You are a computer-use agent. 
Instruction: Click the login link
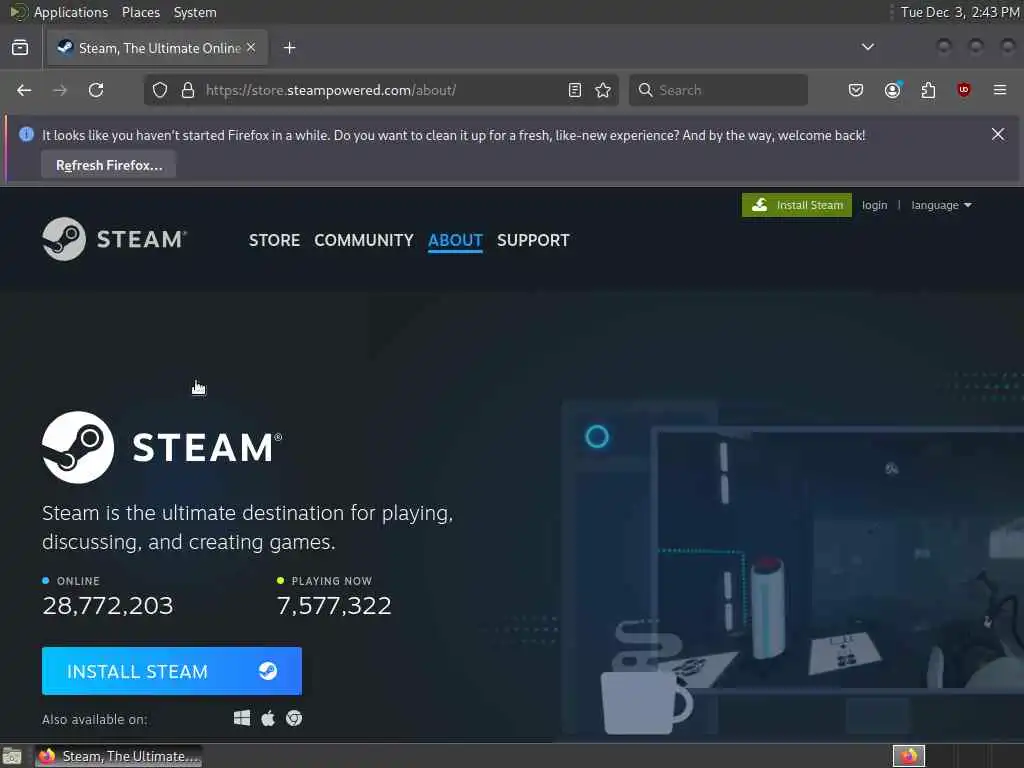[x=874, y=205]
